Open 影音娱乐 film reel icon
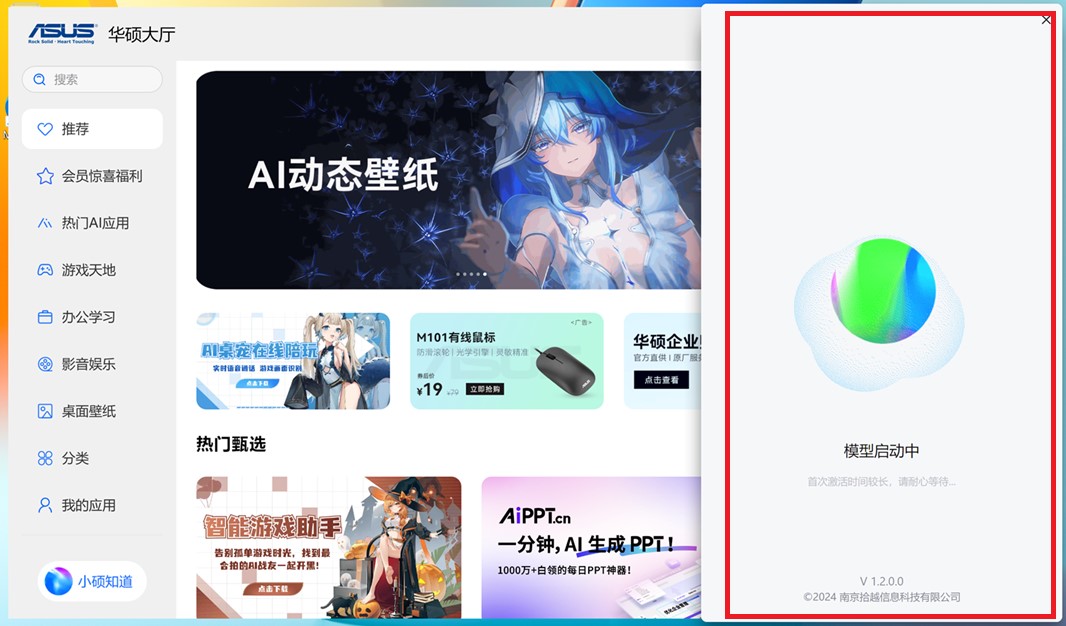The width and height of the screenshot is (1066, 626). click(45, 364)
